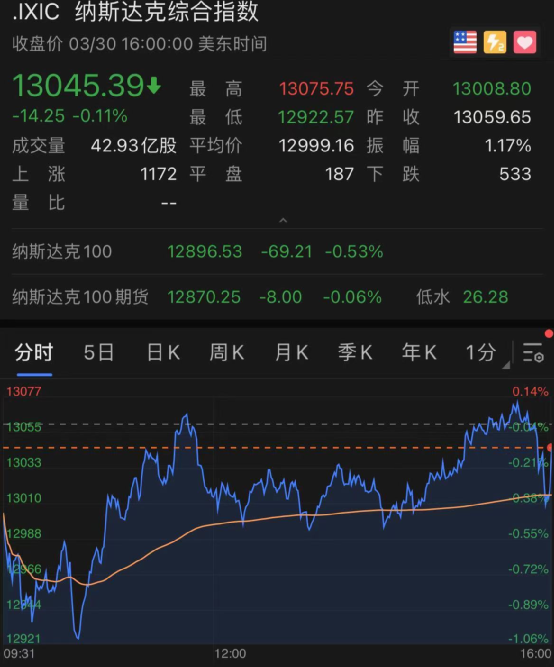
Task: Tap the US flag market icon
Action: (x=465, y=42)
